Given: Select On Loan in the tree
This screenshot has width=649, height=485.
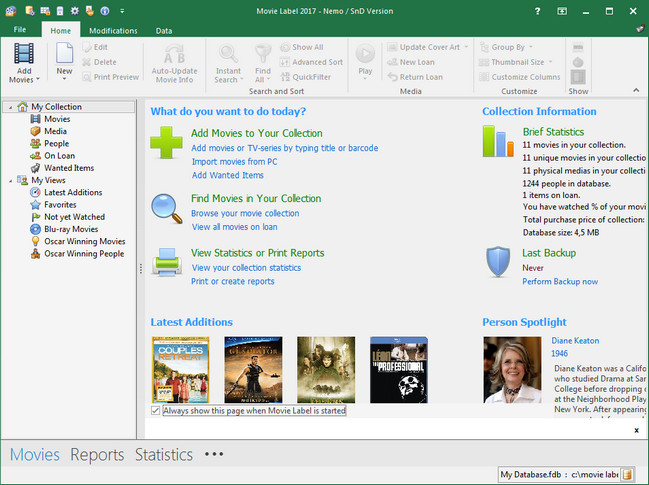Looking at the screenshot, I should tap(60, 156).
